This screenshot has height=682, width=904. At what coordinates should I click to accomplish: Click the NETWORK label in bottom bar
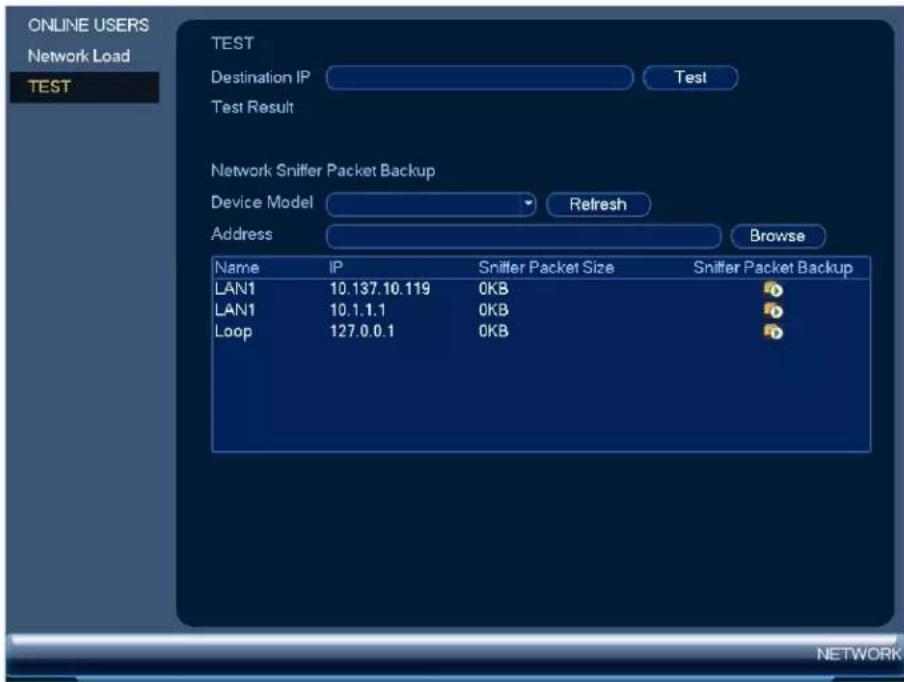pos(858,654)
